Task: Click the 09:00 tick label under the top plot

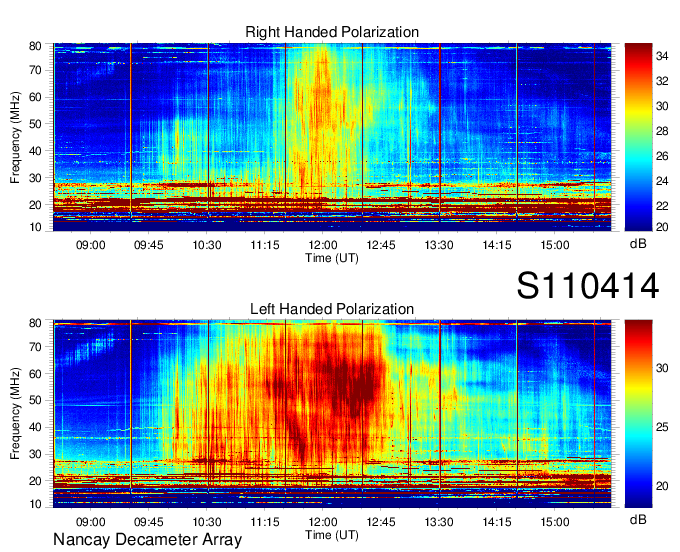Action: coord(91,245)
